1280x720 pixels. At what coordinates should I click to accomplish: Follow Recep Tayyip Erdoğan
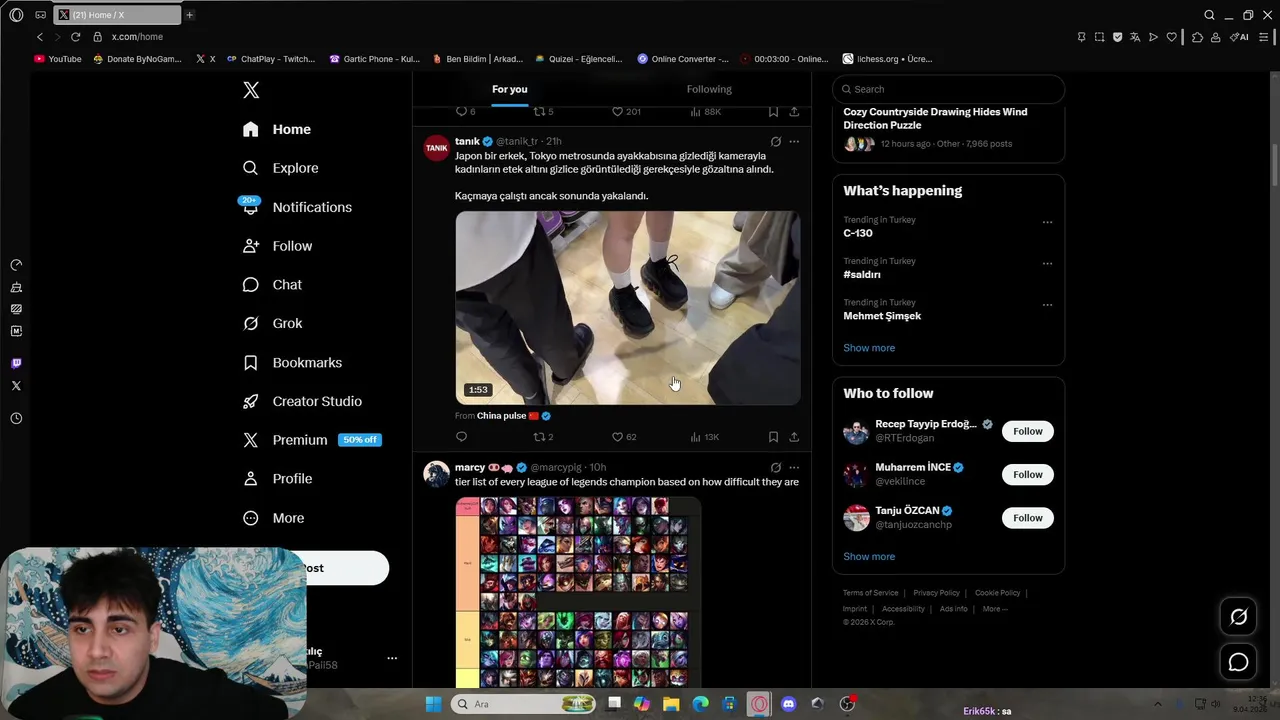click(x=1028, y=431)
